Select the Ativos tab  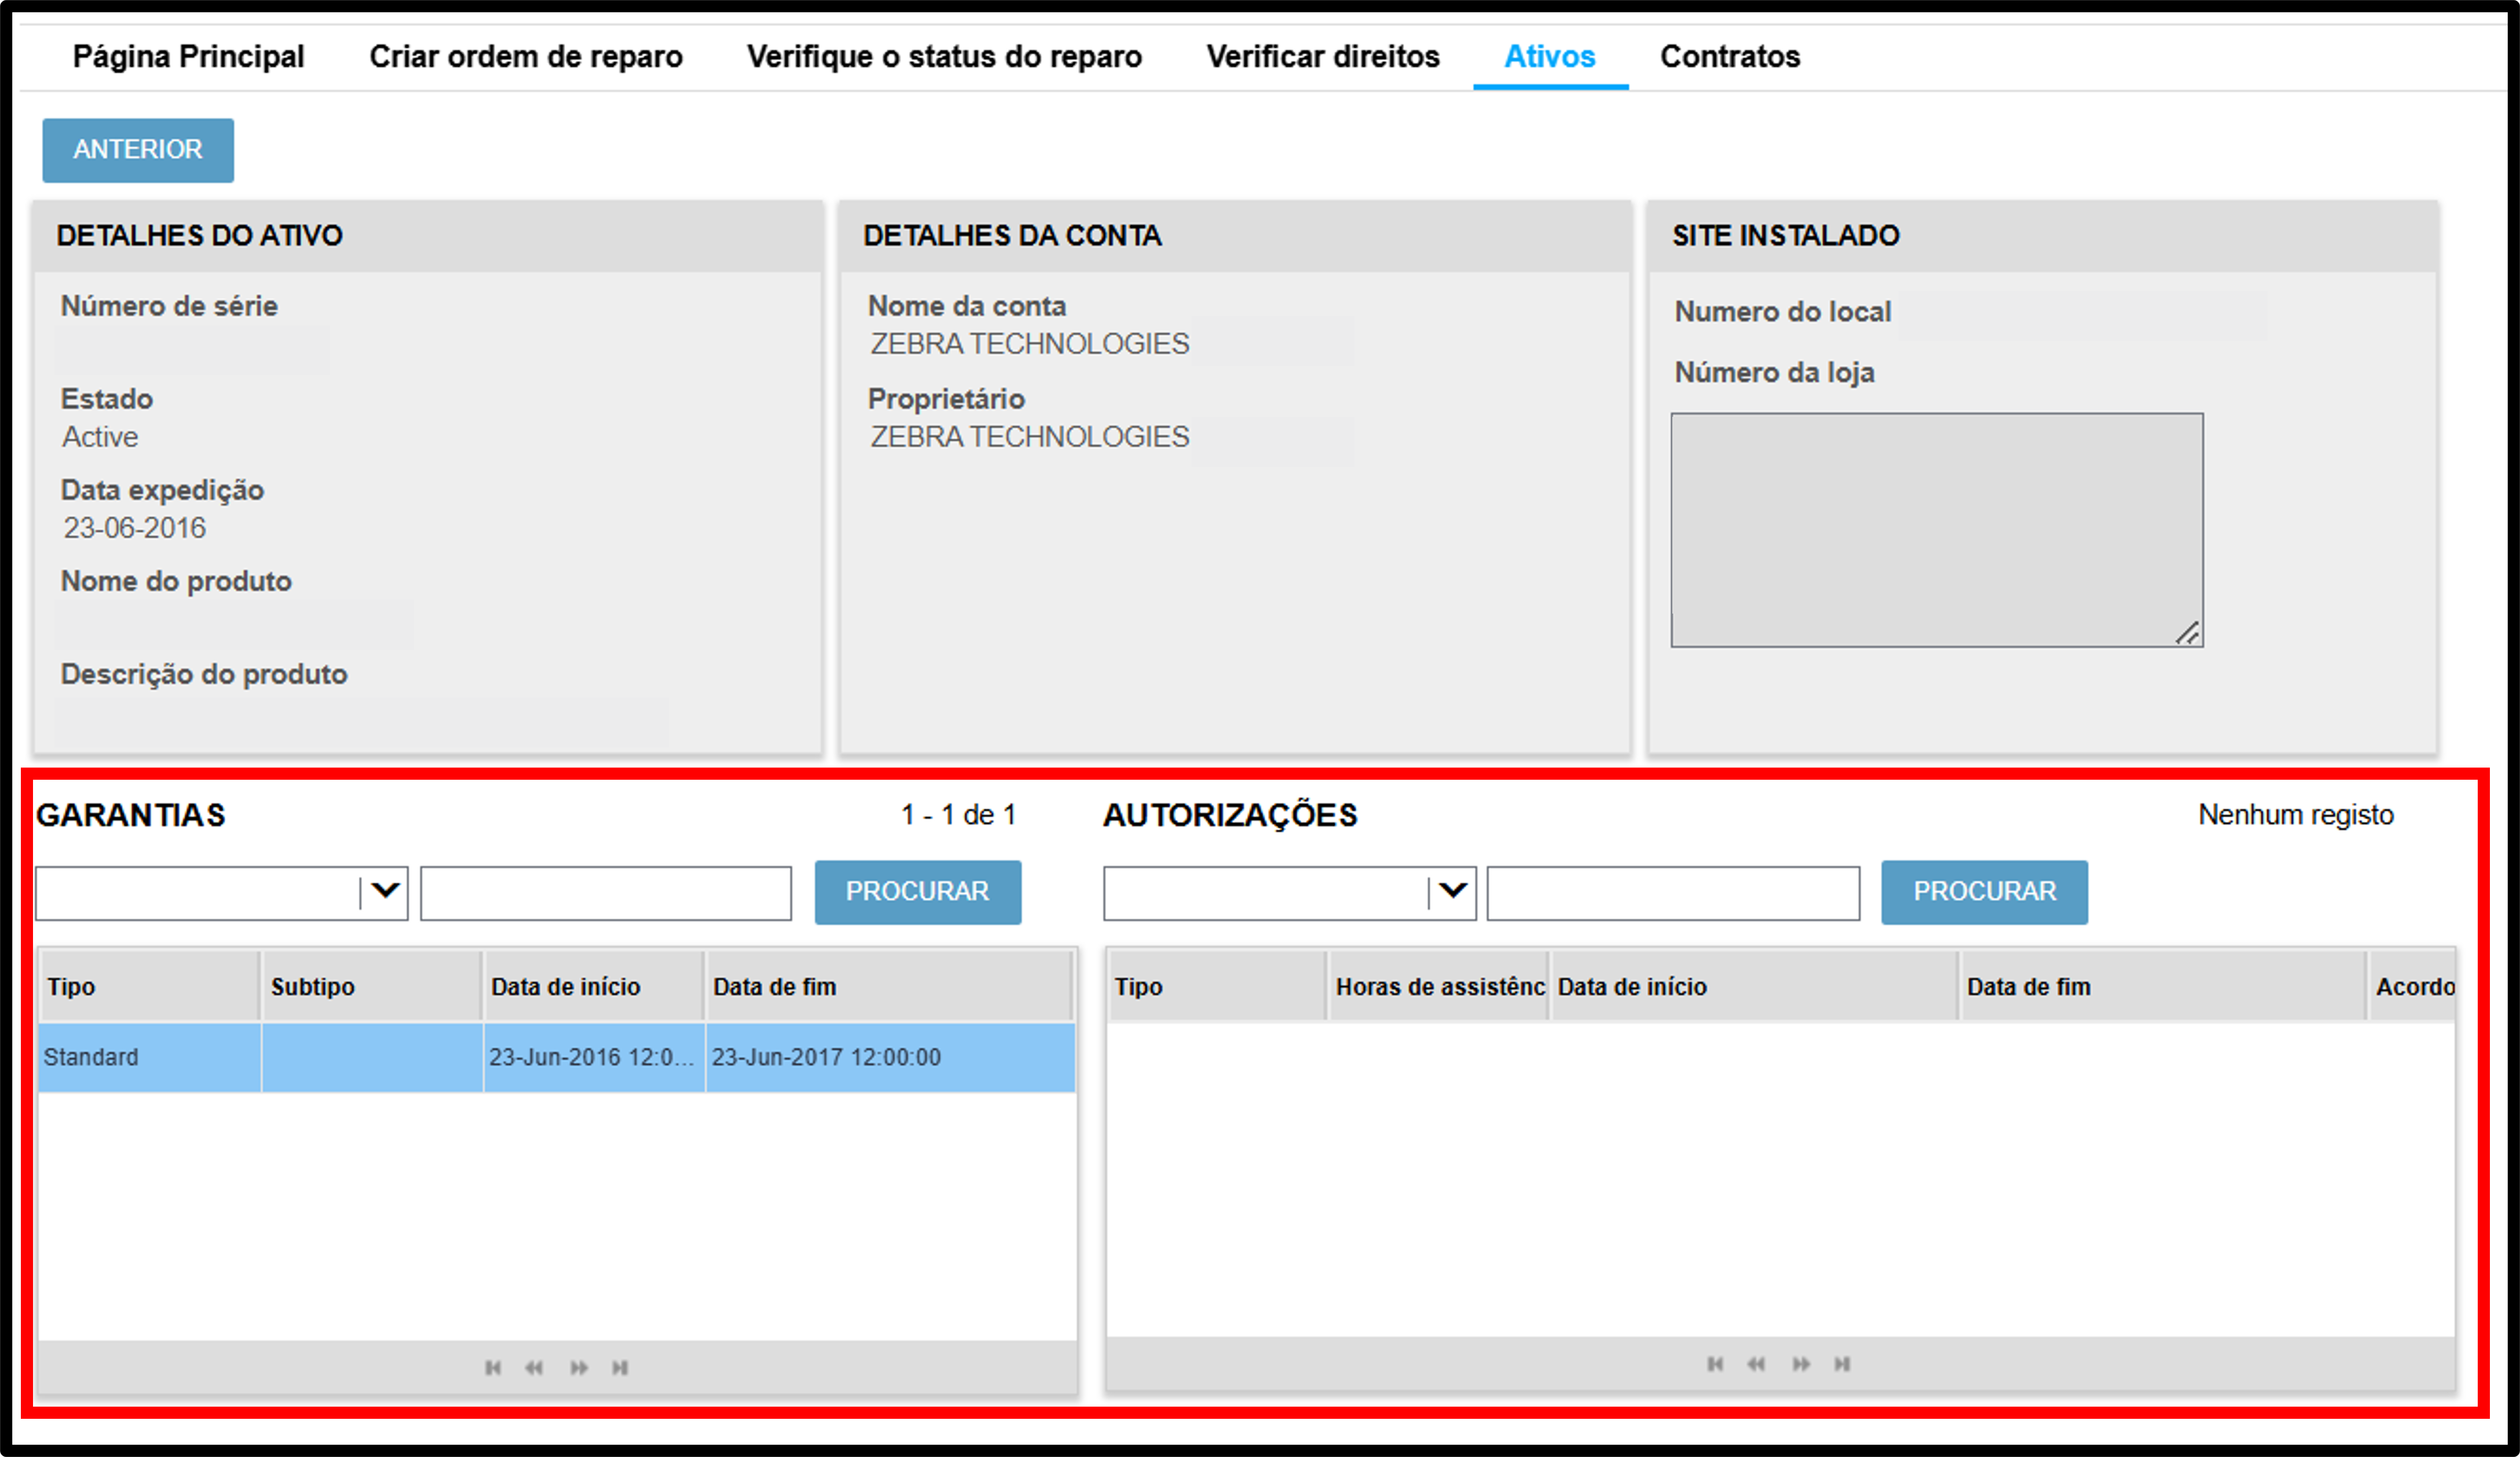click(1550, 56)
